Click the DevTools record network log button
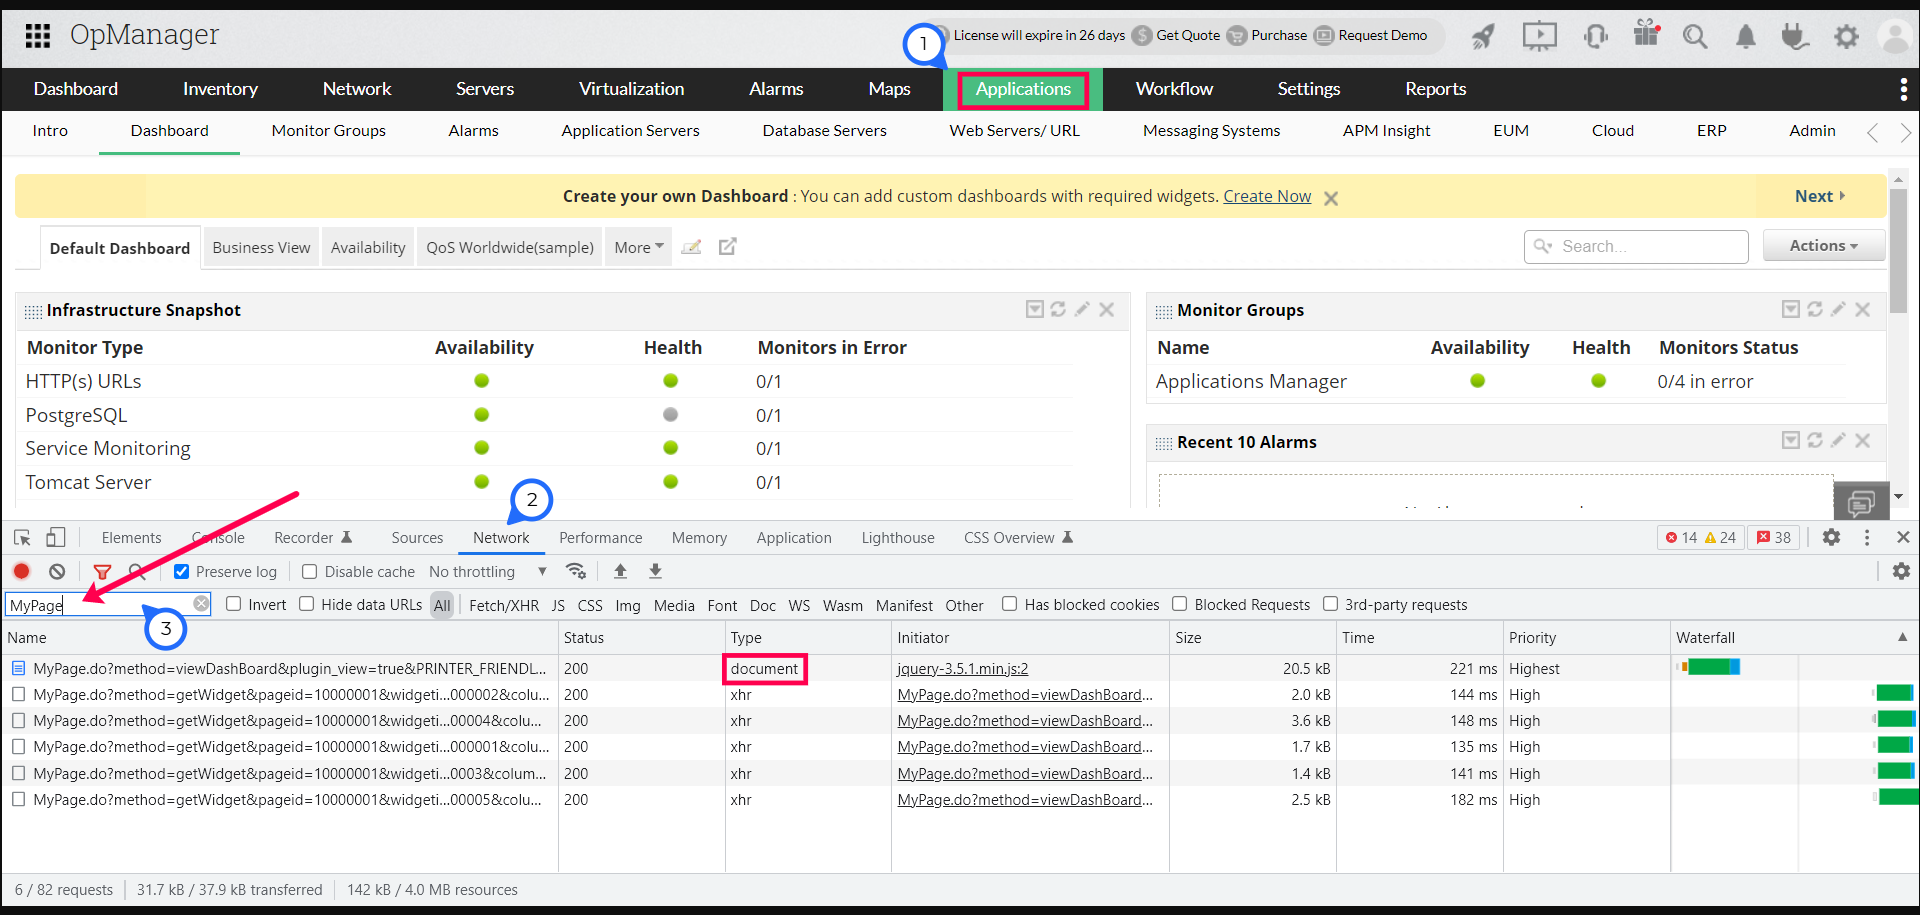The width and height of the screenshot is (1920, 915). [x=22, y=571]
